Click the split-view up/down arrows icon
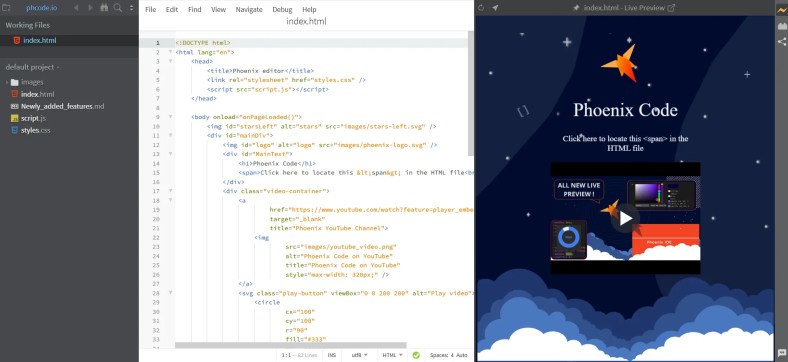 tap(132, 8)
